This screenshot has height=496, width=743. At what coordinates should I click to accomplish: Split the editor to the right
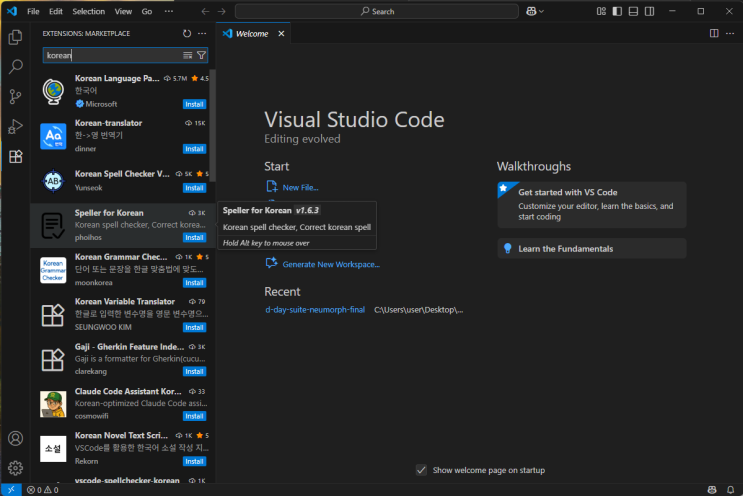[x=714, y=33]
